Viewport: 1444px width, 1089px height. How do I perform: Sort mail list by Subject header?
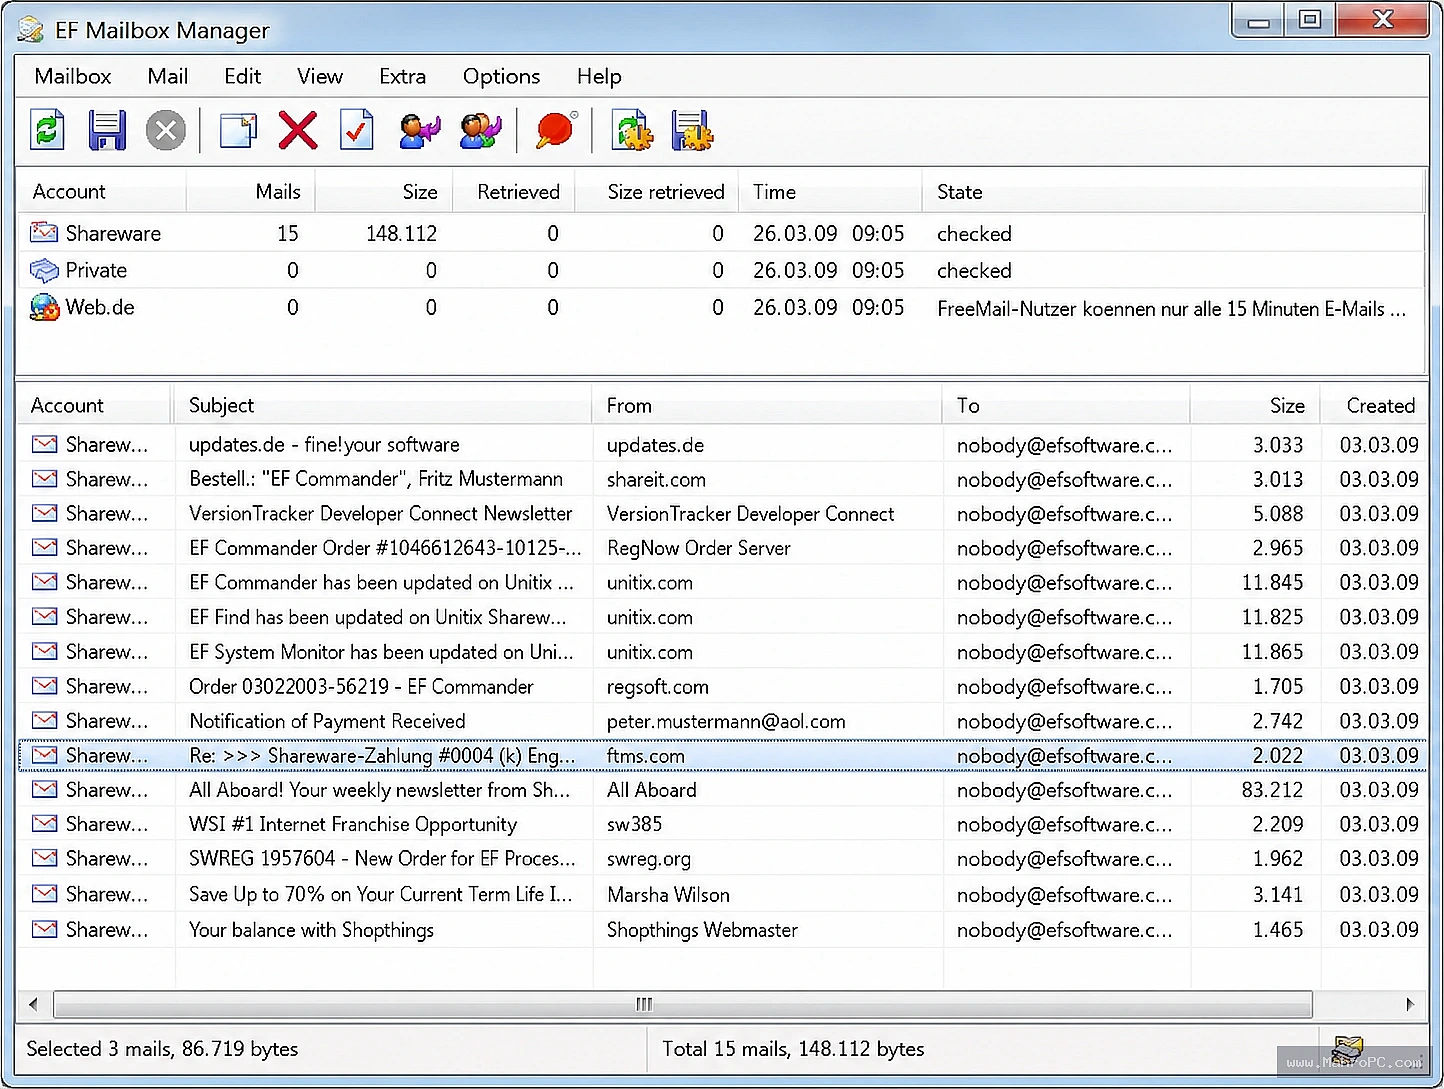(383, 405)
